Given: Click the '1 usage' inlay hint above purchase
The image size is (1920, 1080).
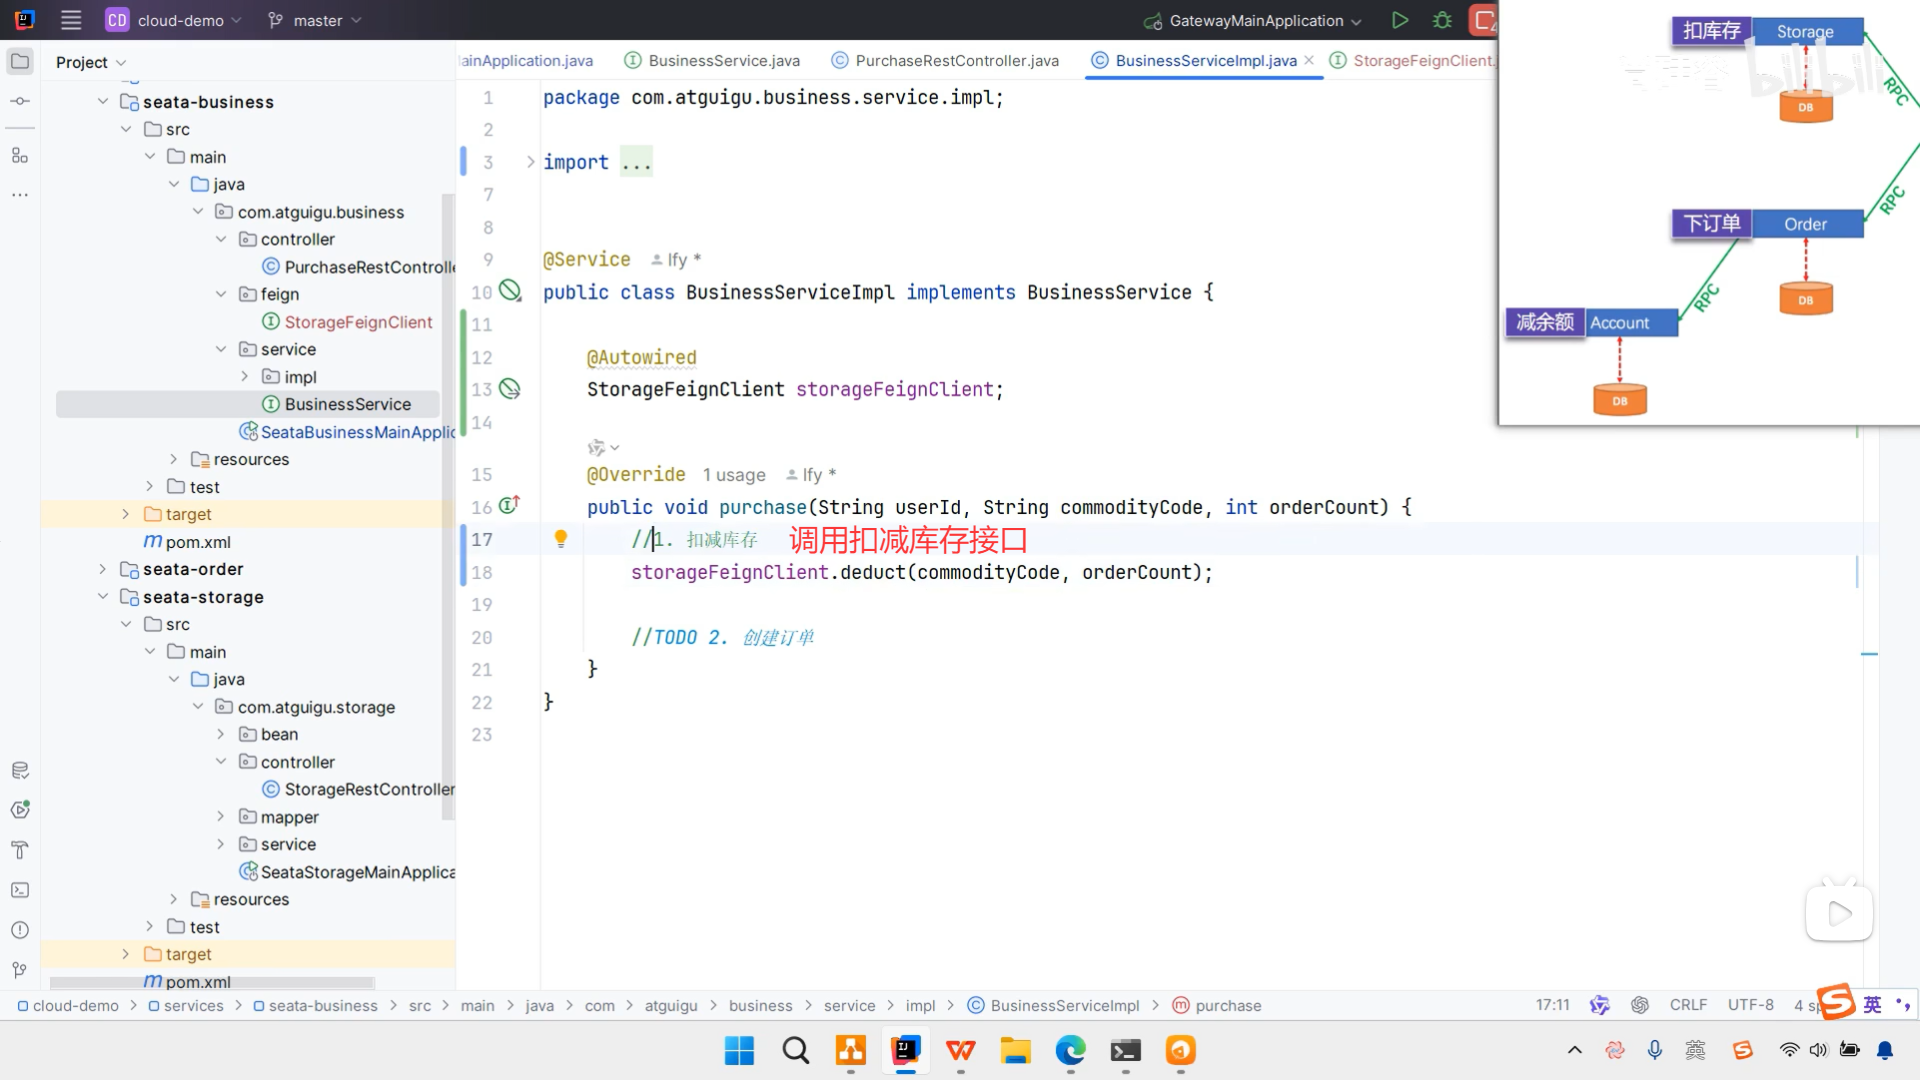Looking at the screenshot, I should [x=734, y=475].
